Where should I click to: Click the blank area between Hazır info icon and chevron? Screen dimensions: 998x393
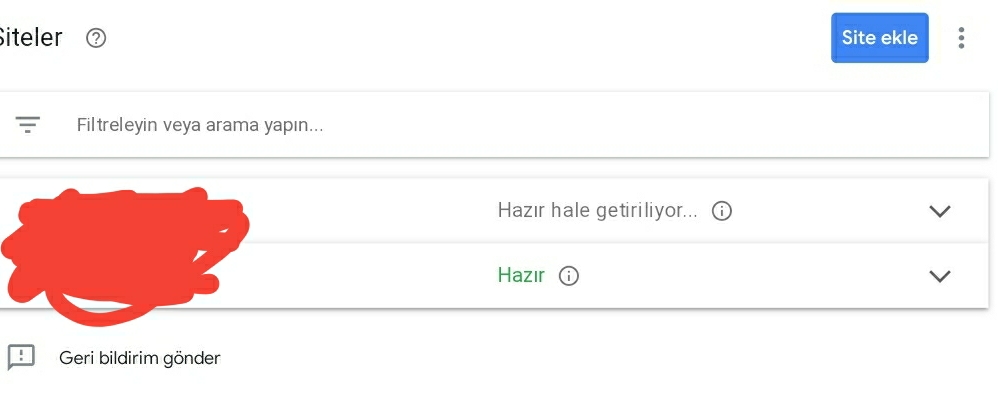click(x=751, y=276)
